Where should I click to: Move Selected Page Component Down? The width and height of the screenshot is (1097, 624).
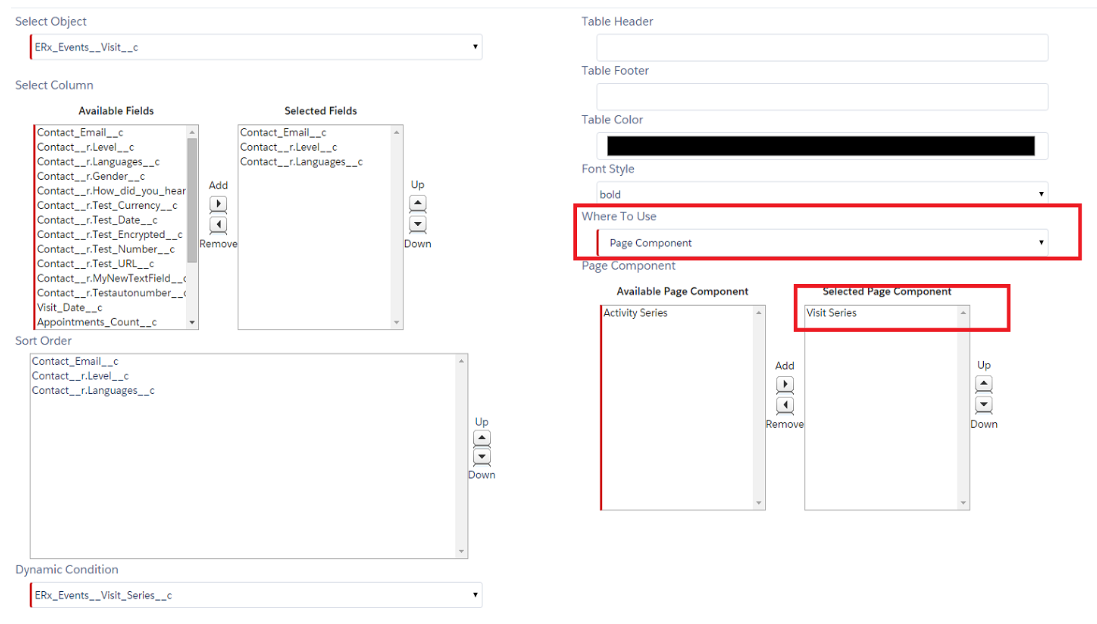984,405
